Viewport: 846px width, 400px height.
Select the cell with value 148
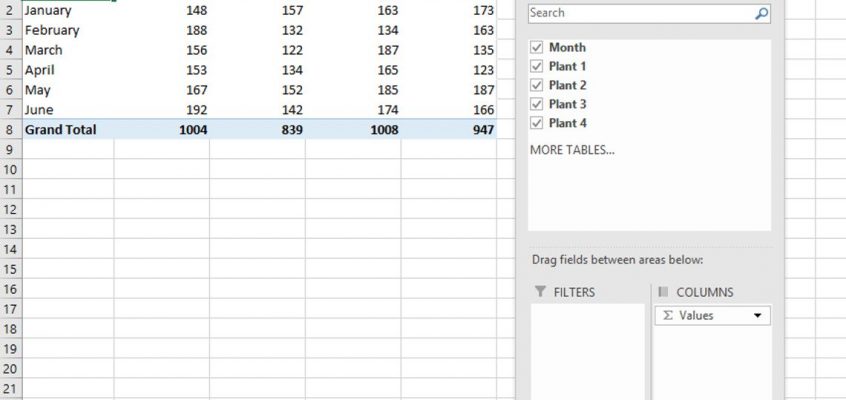click(x=161, y=10)
